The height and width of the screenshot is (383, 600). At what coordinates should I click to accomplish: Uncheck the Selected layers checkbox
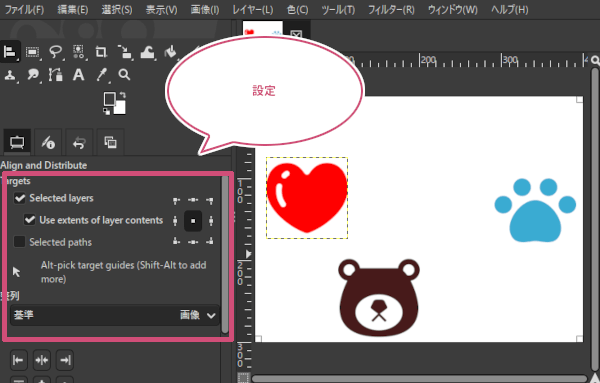coord(20,198)
